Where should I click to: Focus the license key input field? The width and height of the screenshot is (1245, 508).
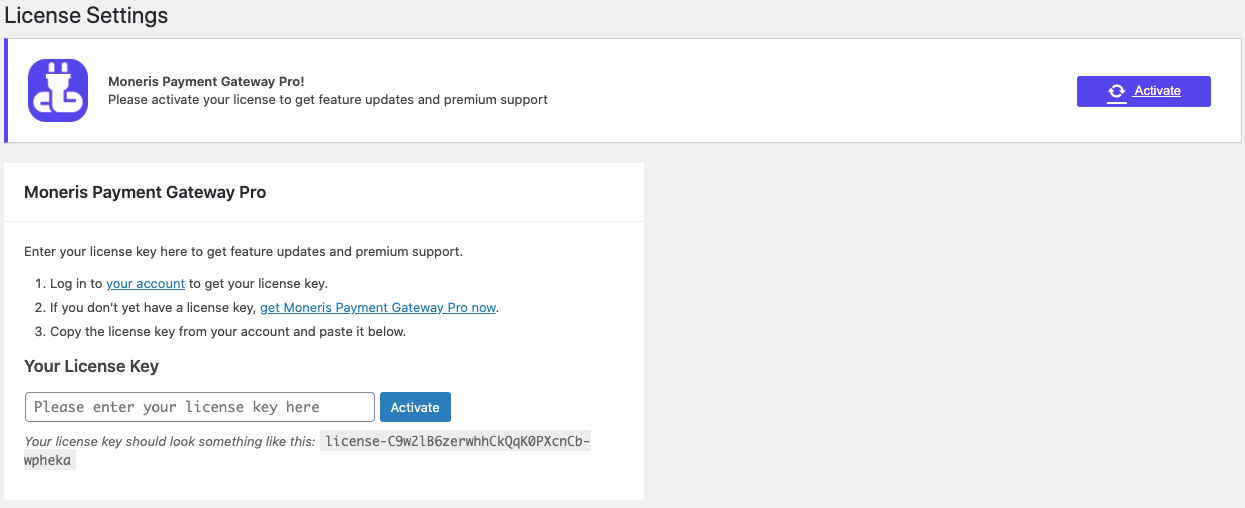click(x=200, y=407)
